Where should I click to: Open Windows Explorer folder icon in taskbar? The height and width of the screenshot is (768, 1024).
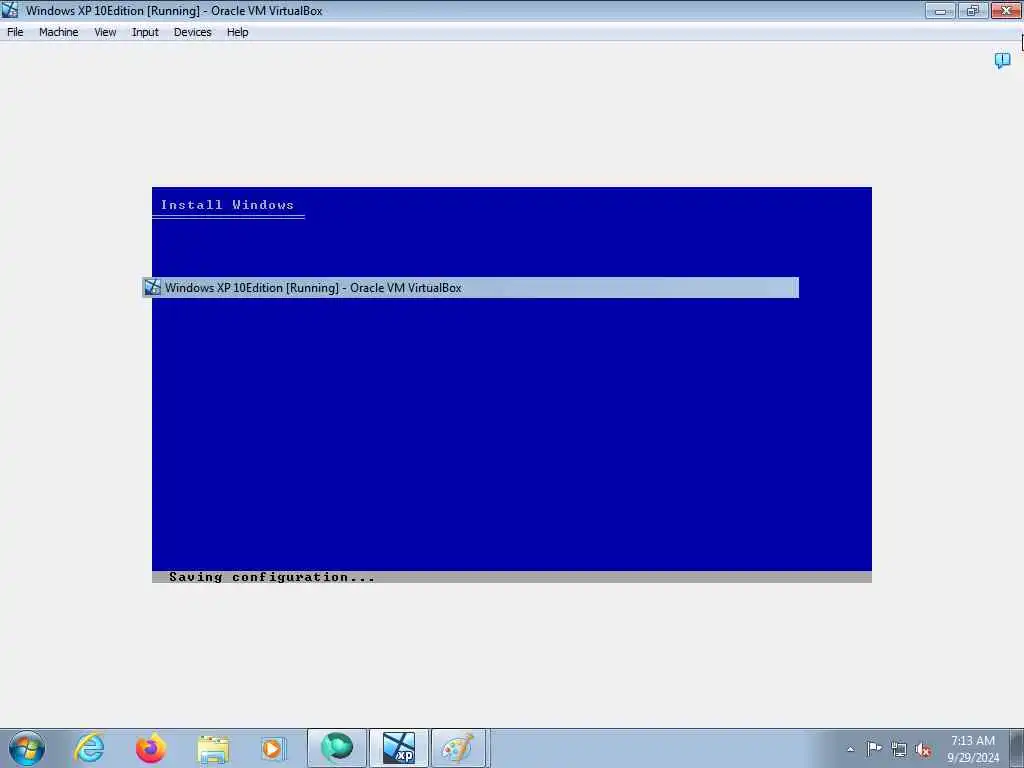[213, 749]
